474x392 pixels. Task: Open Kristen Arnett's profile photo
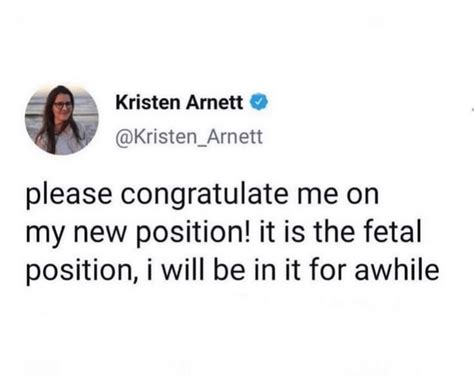(x=62, y=120)
